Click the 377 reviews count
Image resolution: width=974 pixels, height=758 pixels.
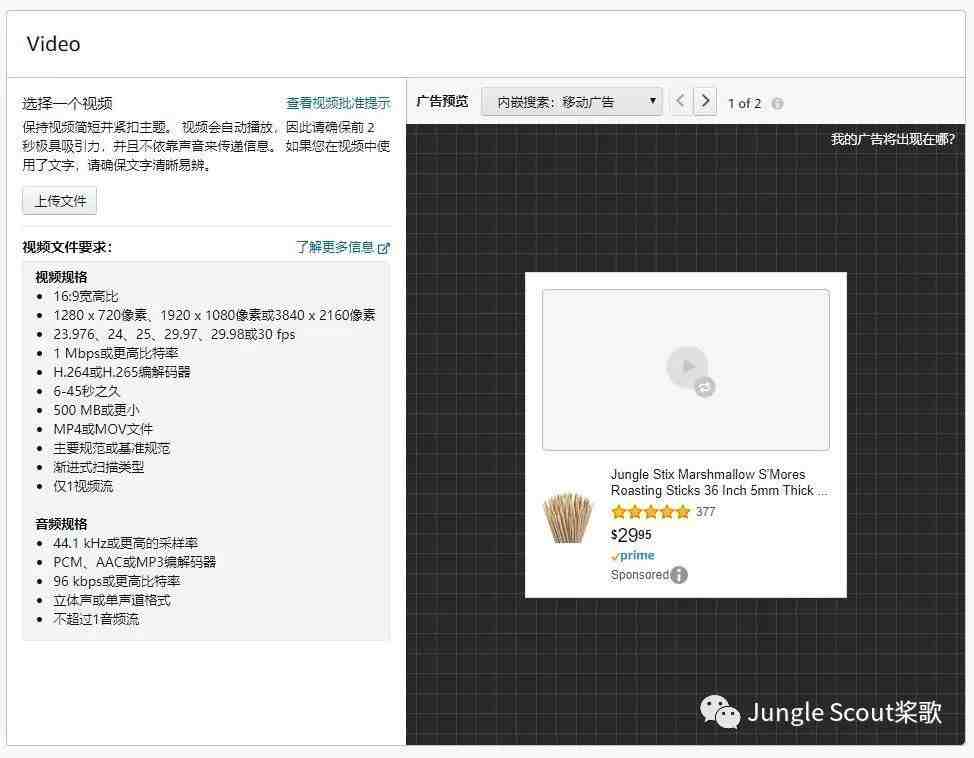[x=706, y=512]
